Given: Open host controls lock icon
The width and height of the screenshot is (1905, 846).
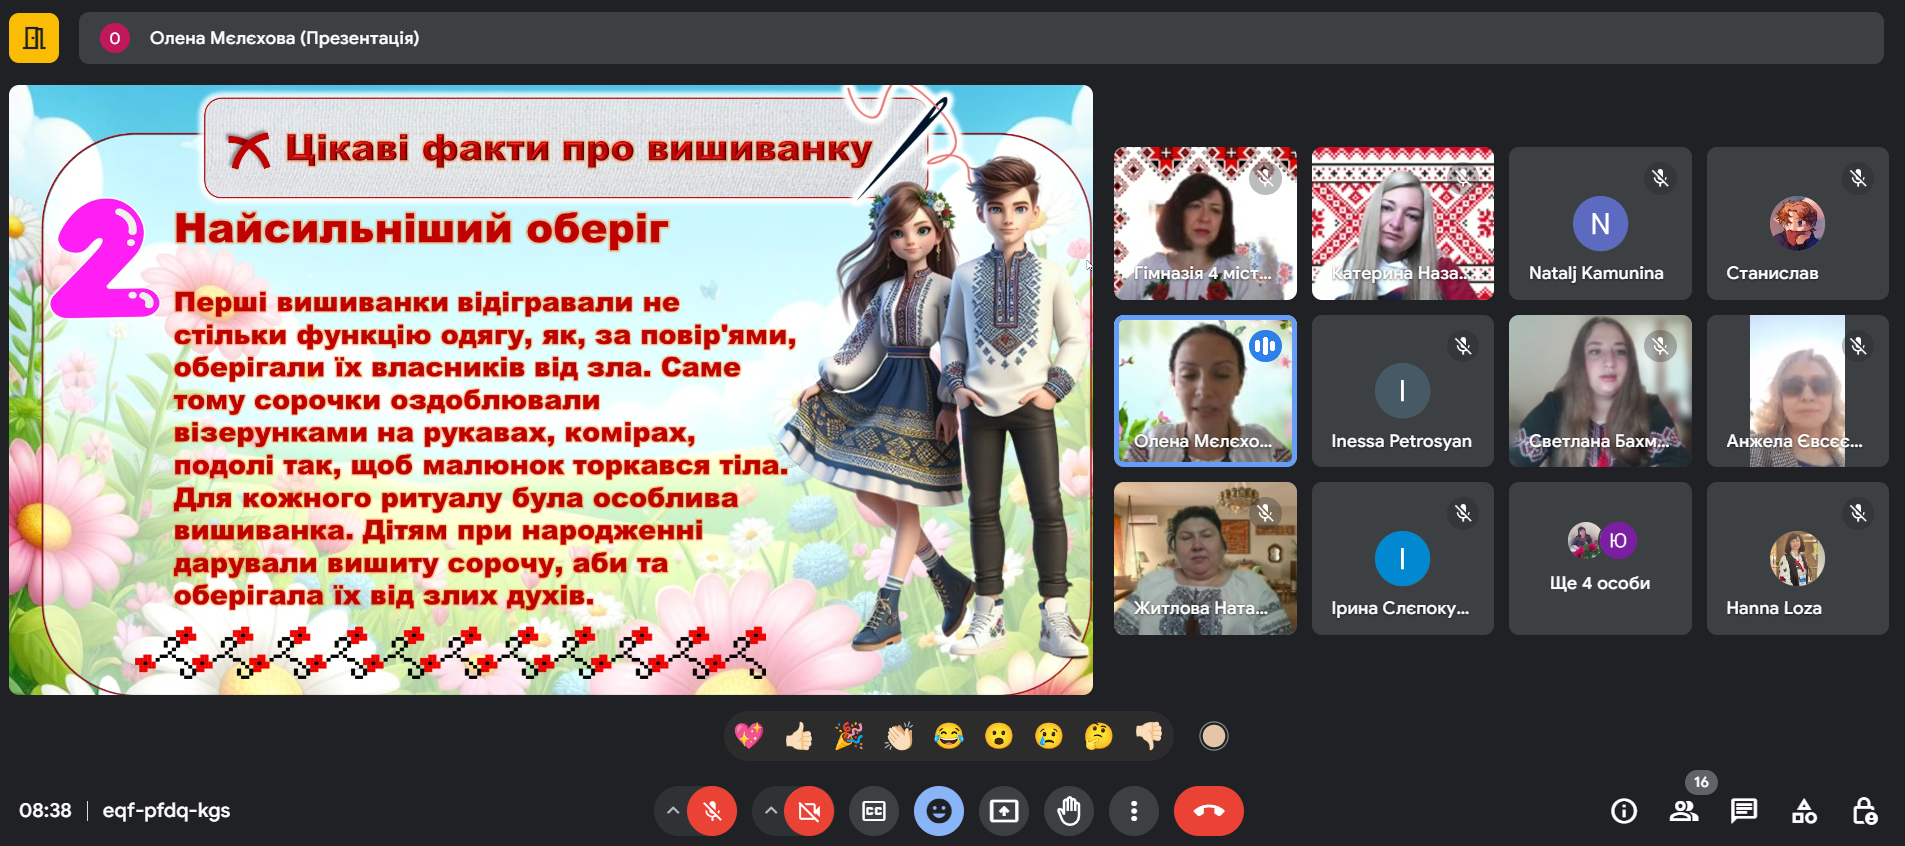Looking at the screenshot, I should tap(1864, 811).
